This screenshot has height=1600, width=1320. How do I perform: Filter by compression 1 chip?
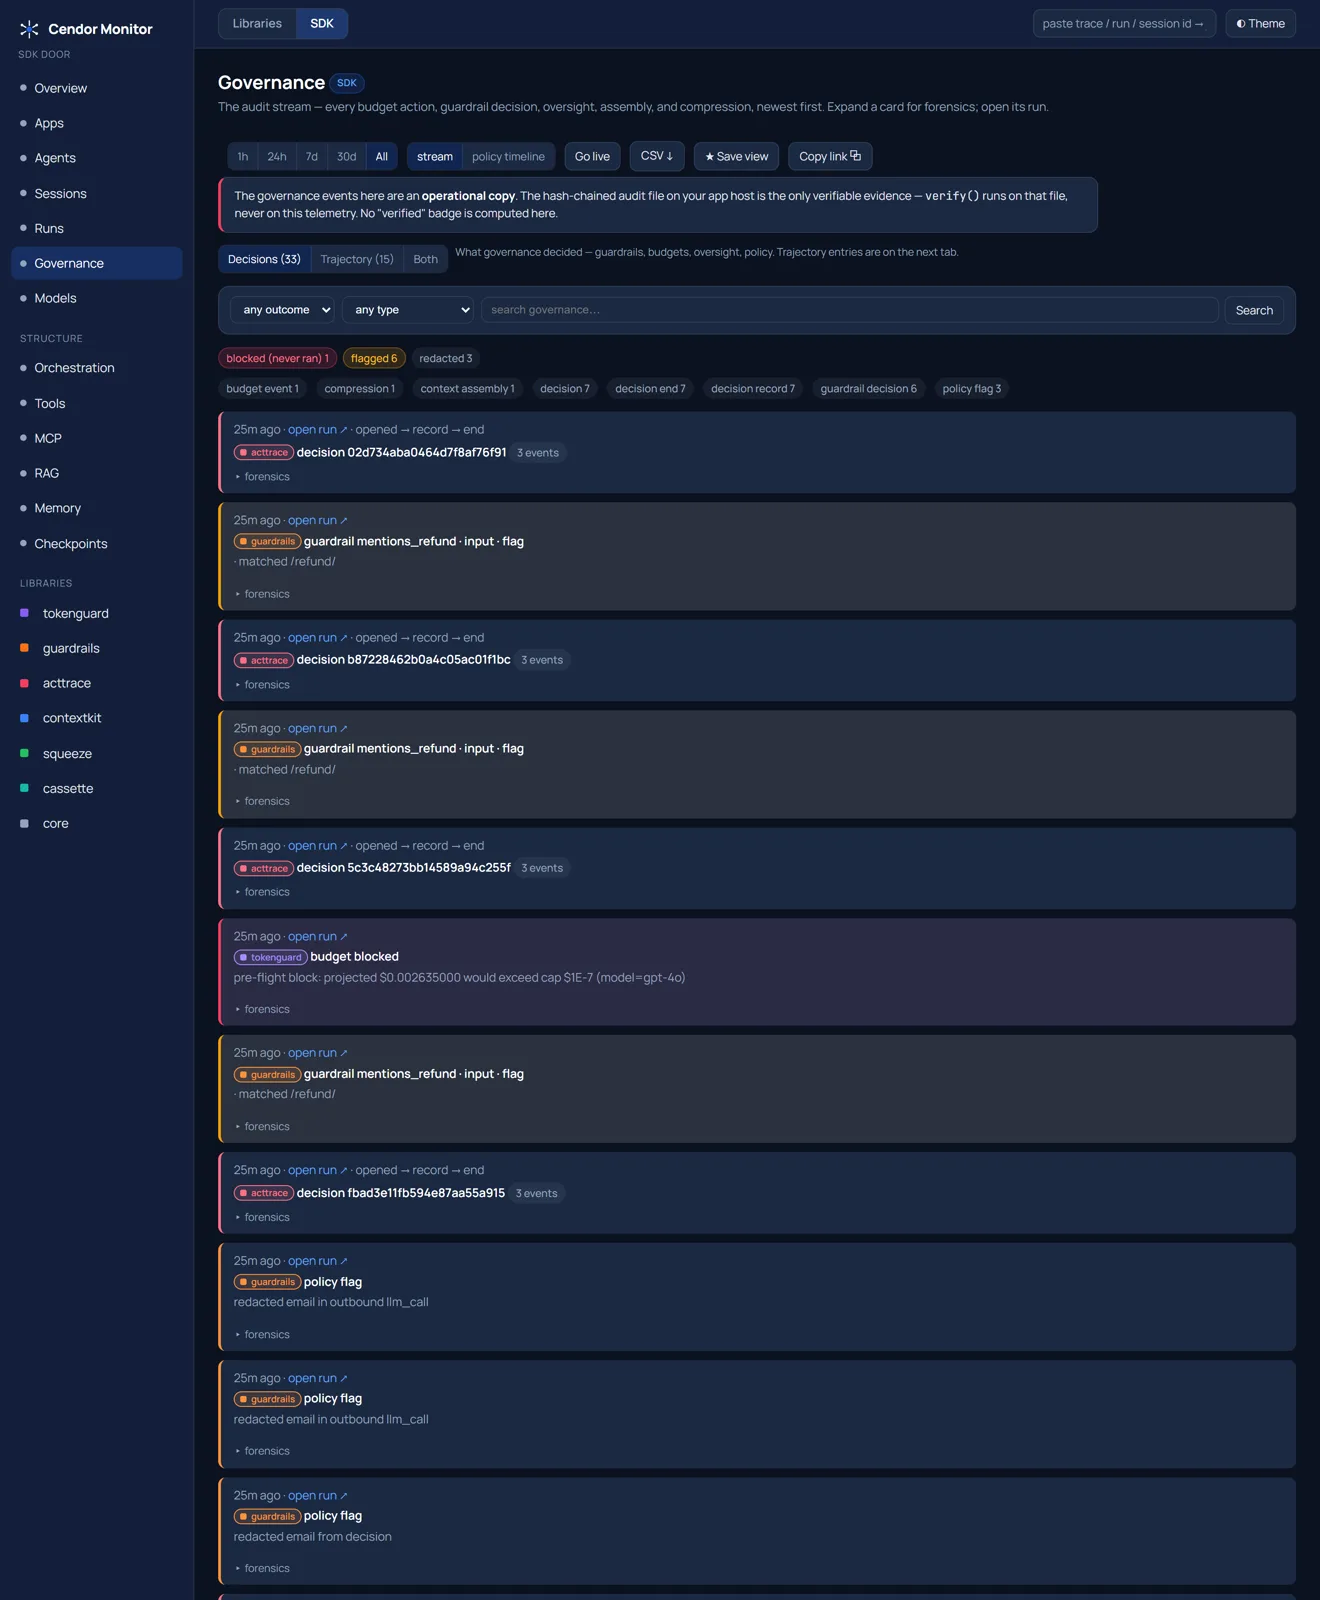coord(360,389)
